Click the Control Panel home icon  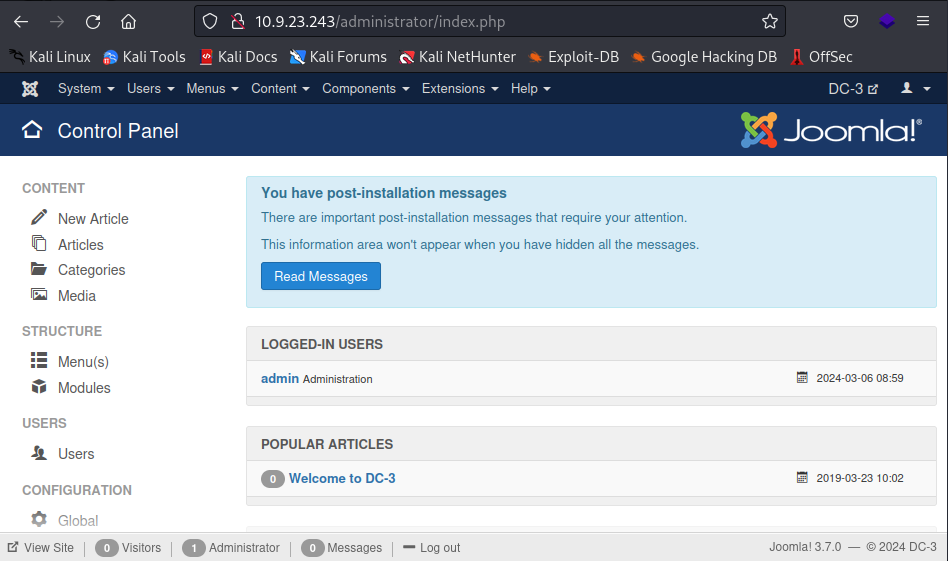[32, 129]
